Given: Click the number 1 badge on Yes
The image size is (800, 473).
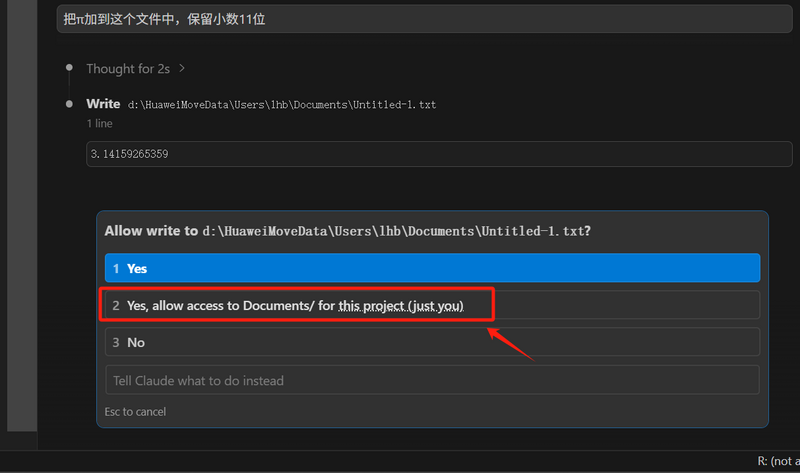Looking at the screenshot, I should (x=116, y=268).
